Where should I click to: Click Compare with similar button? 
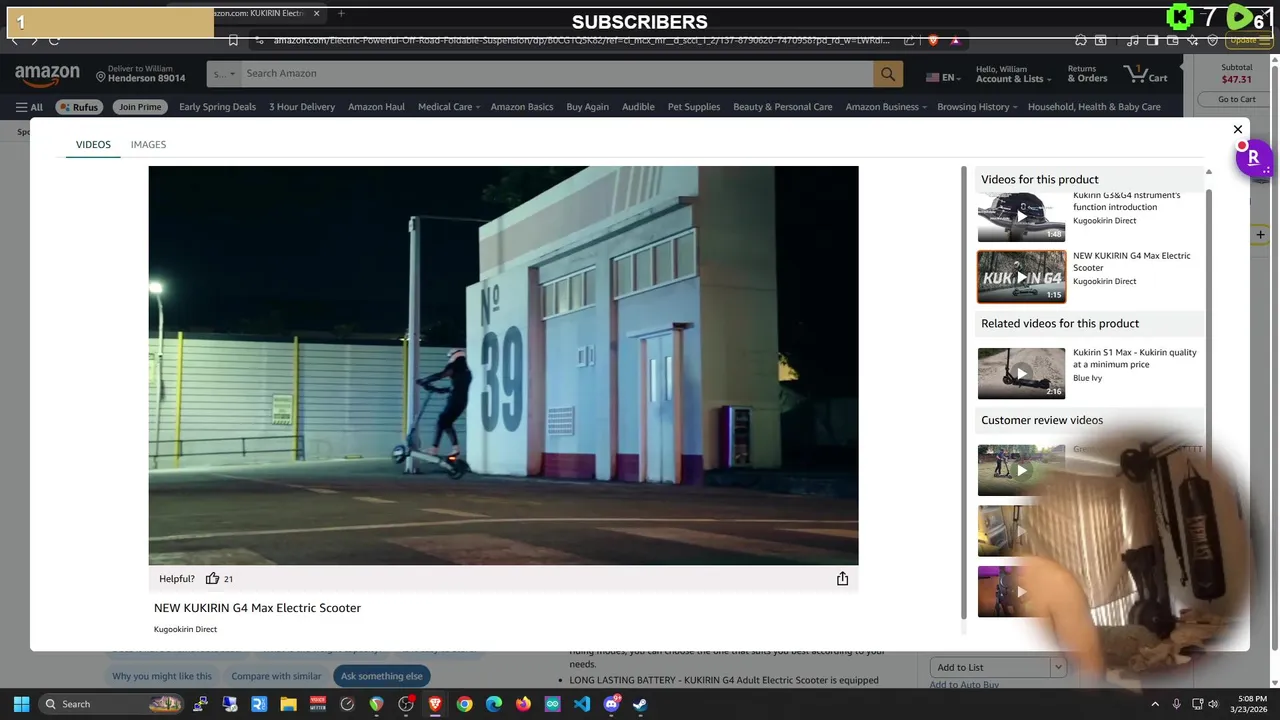pyautogui.click(x=276, y=676)
